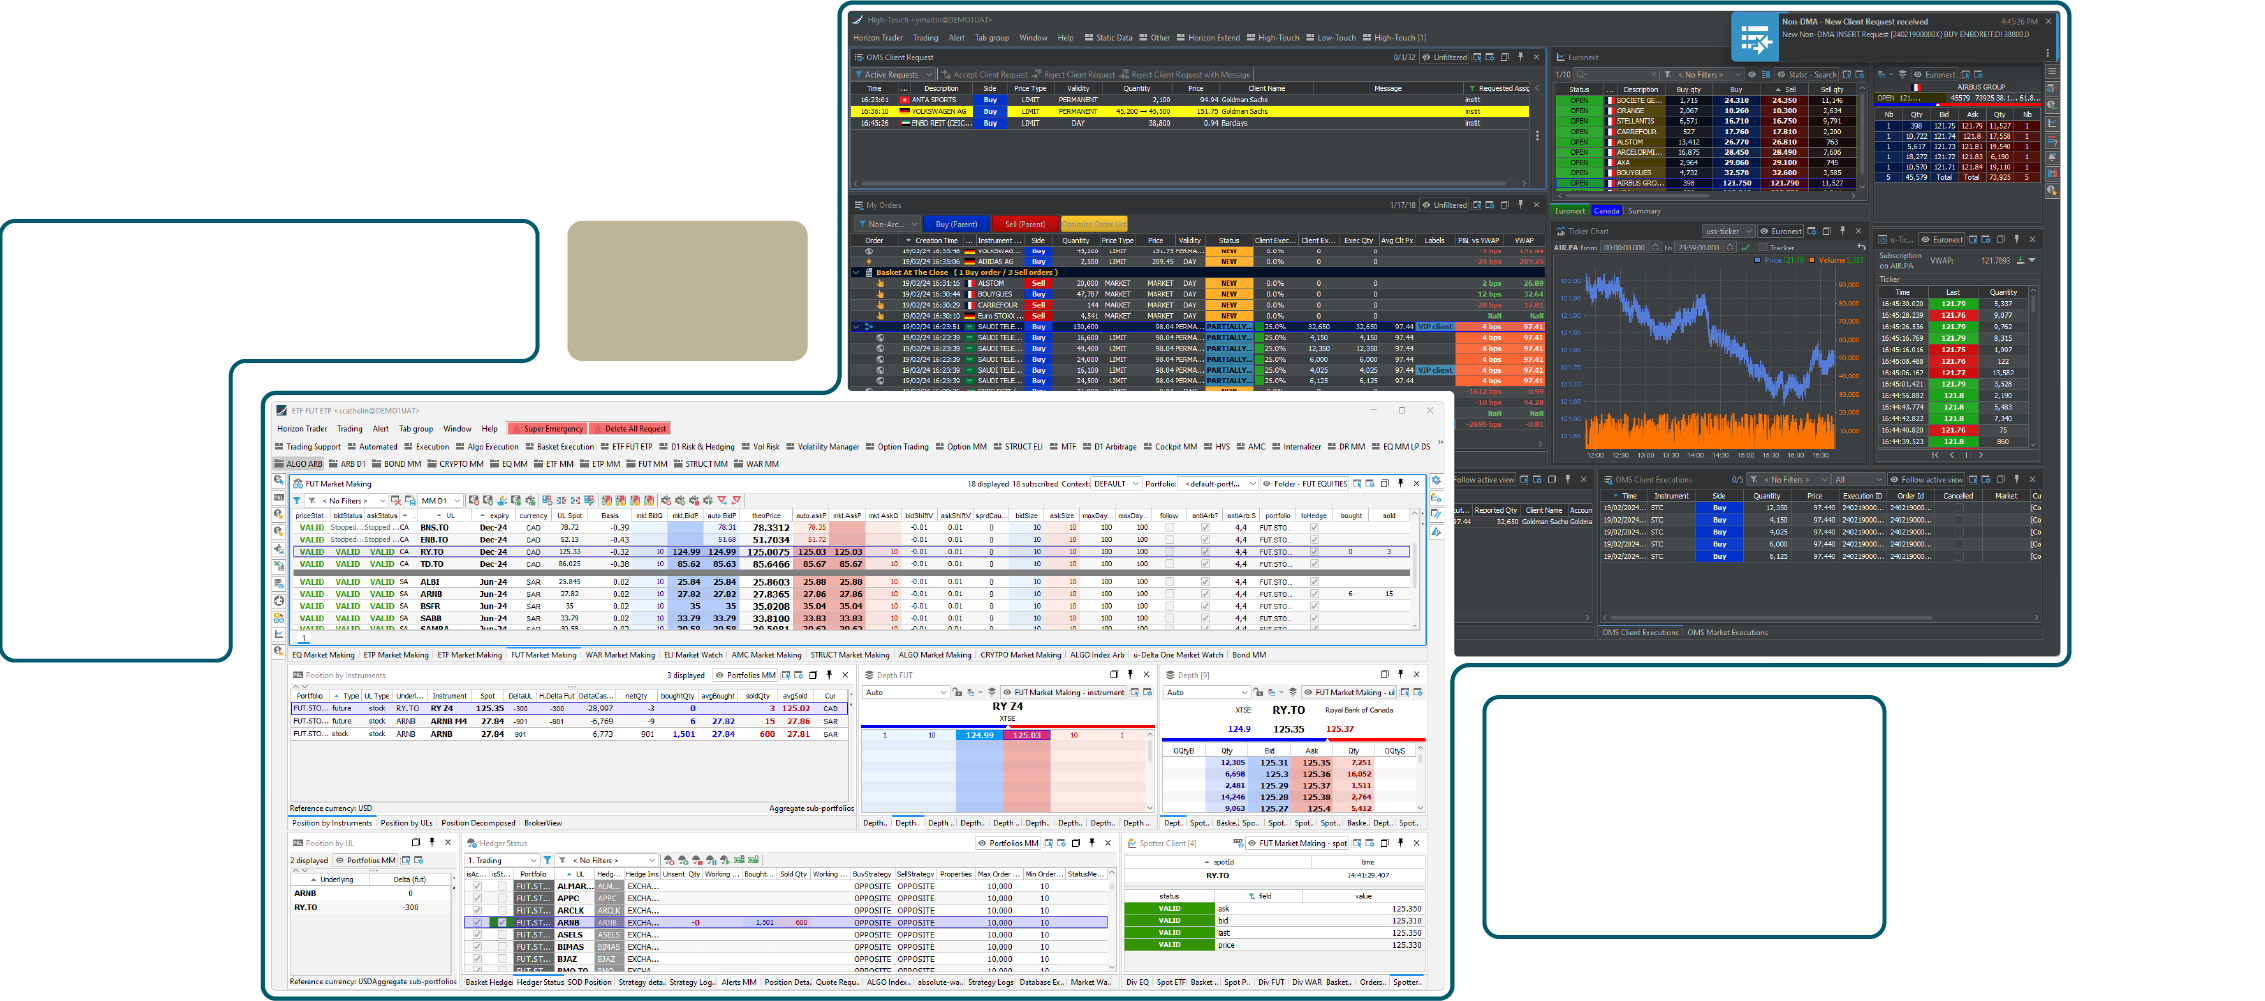Click the Non-DMA notification request icon
This screenshot has width=2265, height=1001.
point(1755,38)
